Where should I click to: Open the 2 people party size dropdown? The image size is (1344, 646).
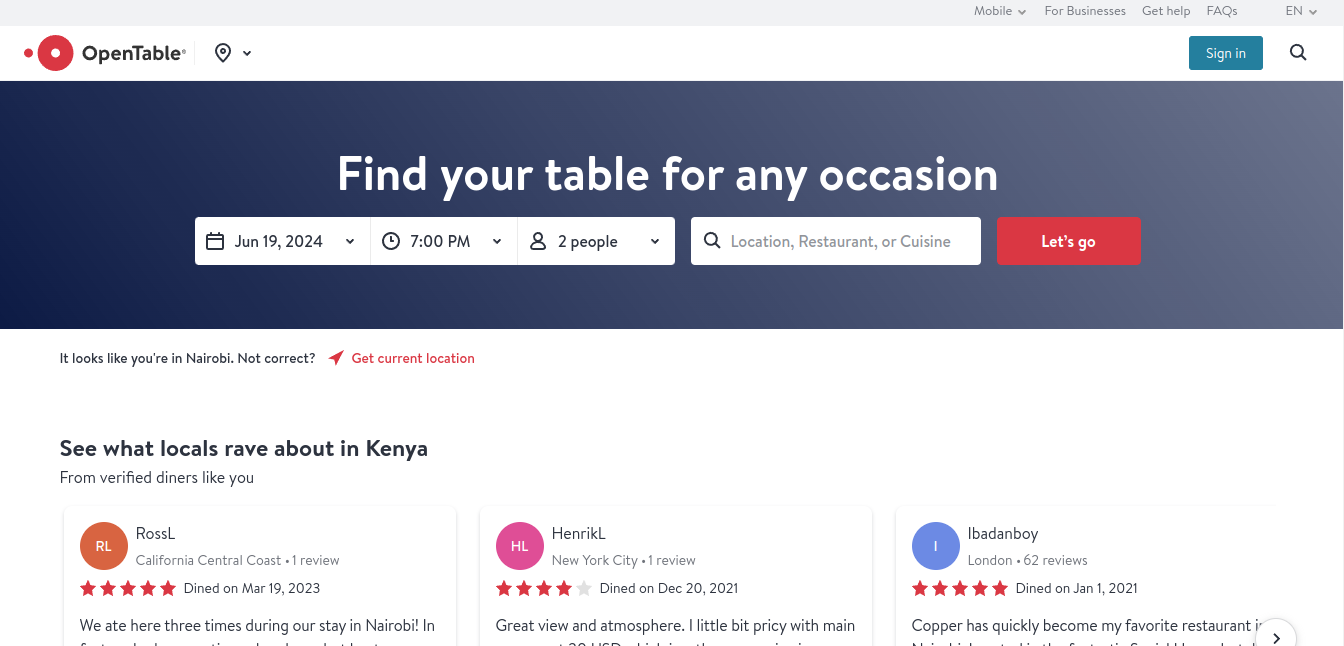point(597,241)
